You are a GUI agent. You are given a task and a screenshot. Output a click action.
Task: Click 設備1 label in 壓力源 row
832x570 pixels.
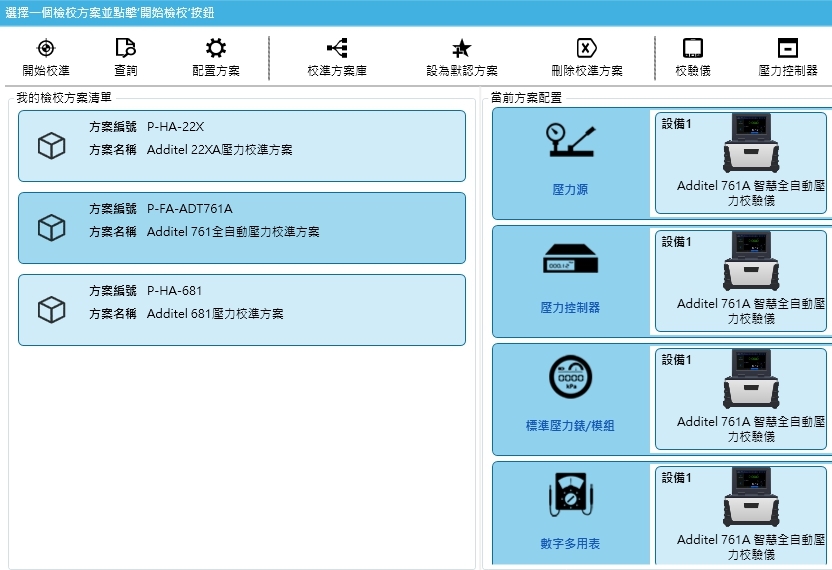pyautogui.click(x=677, y=124)
